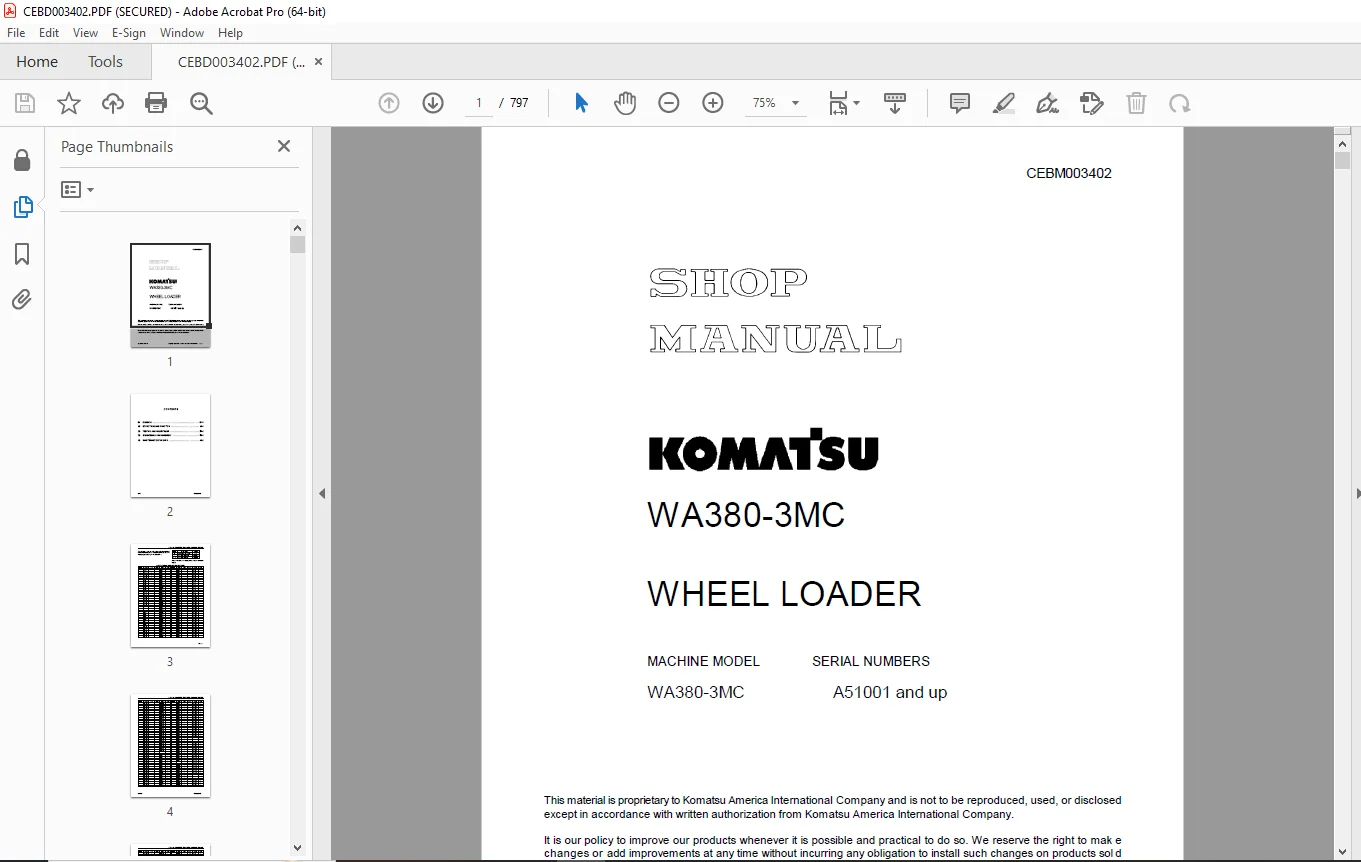Select the highlight text pen tool
The width and height of the screenshot is (1361, 862).
(x=1004, y=103)
